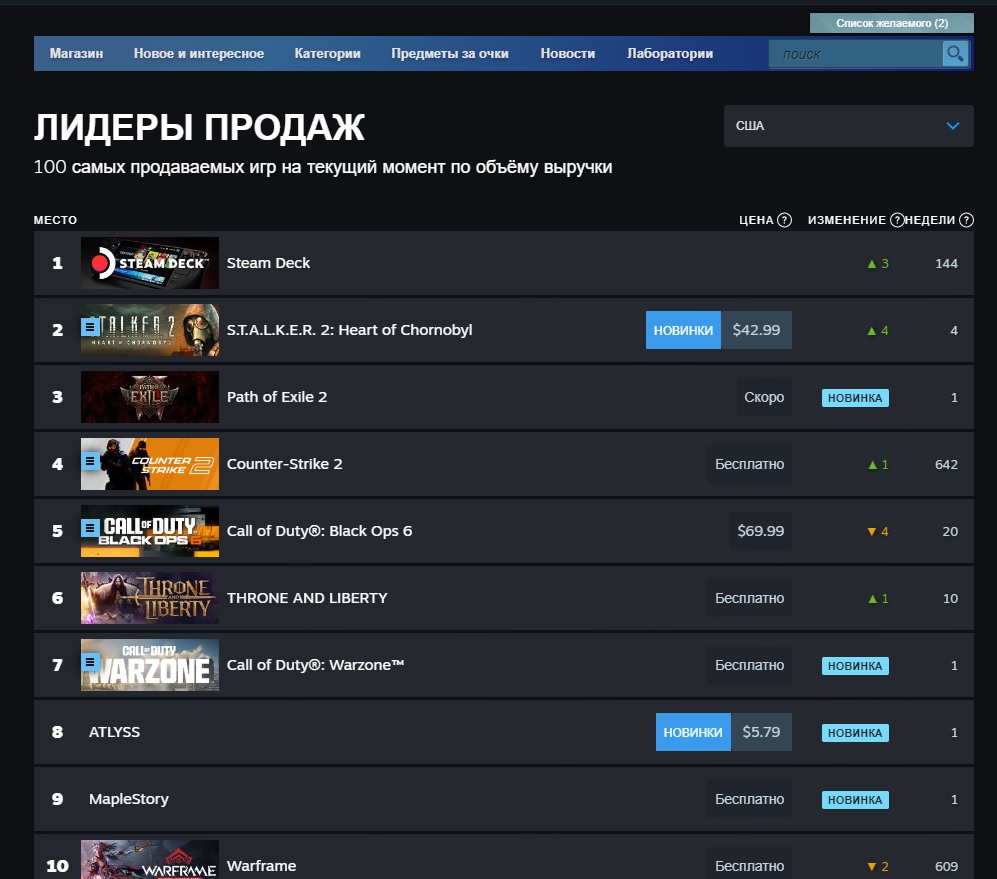Click the 609 weeks value for Warframe

point(946,867)
